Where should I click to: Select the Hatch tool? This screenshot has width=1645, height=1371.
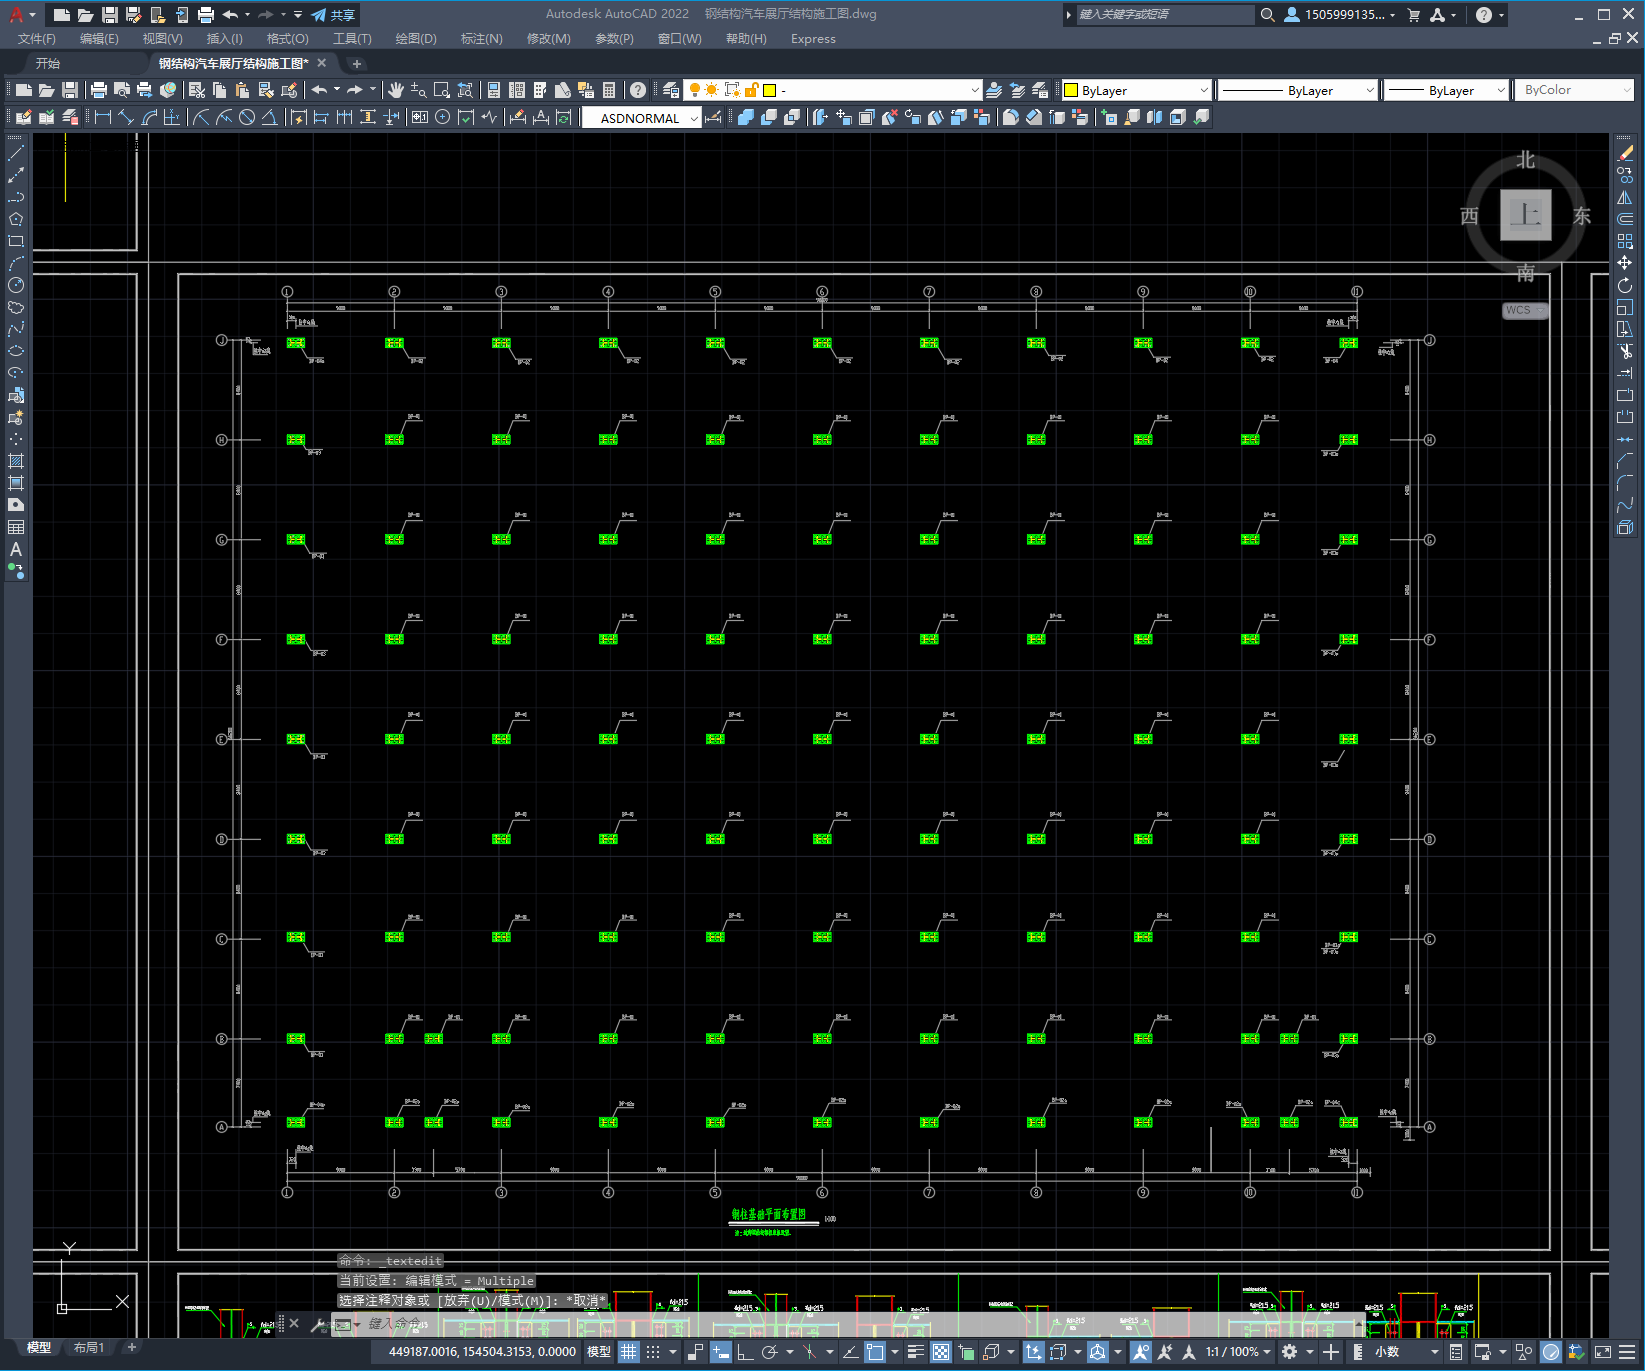tap(16, 461)
